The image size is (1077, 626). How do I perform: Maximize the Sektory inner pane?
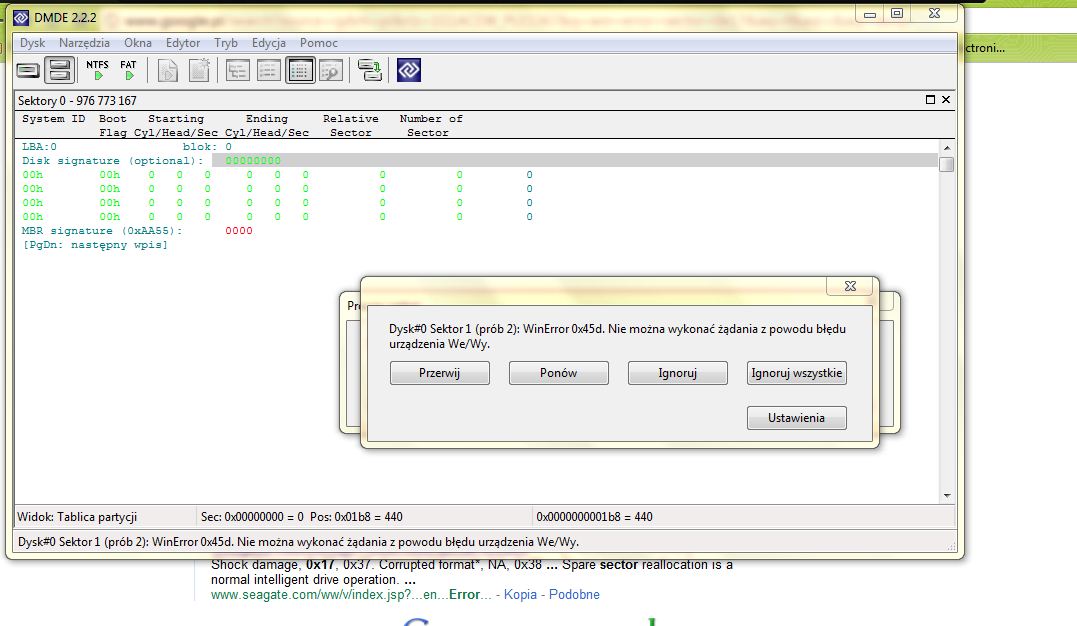click(931, 100)
